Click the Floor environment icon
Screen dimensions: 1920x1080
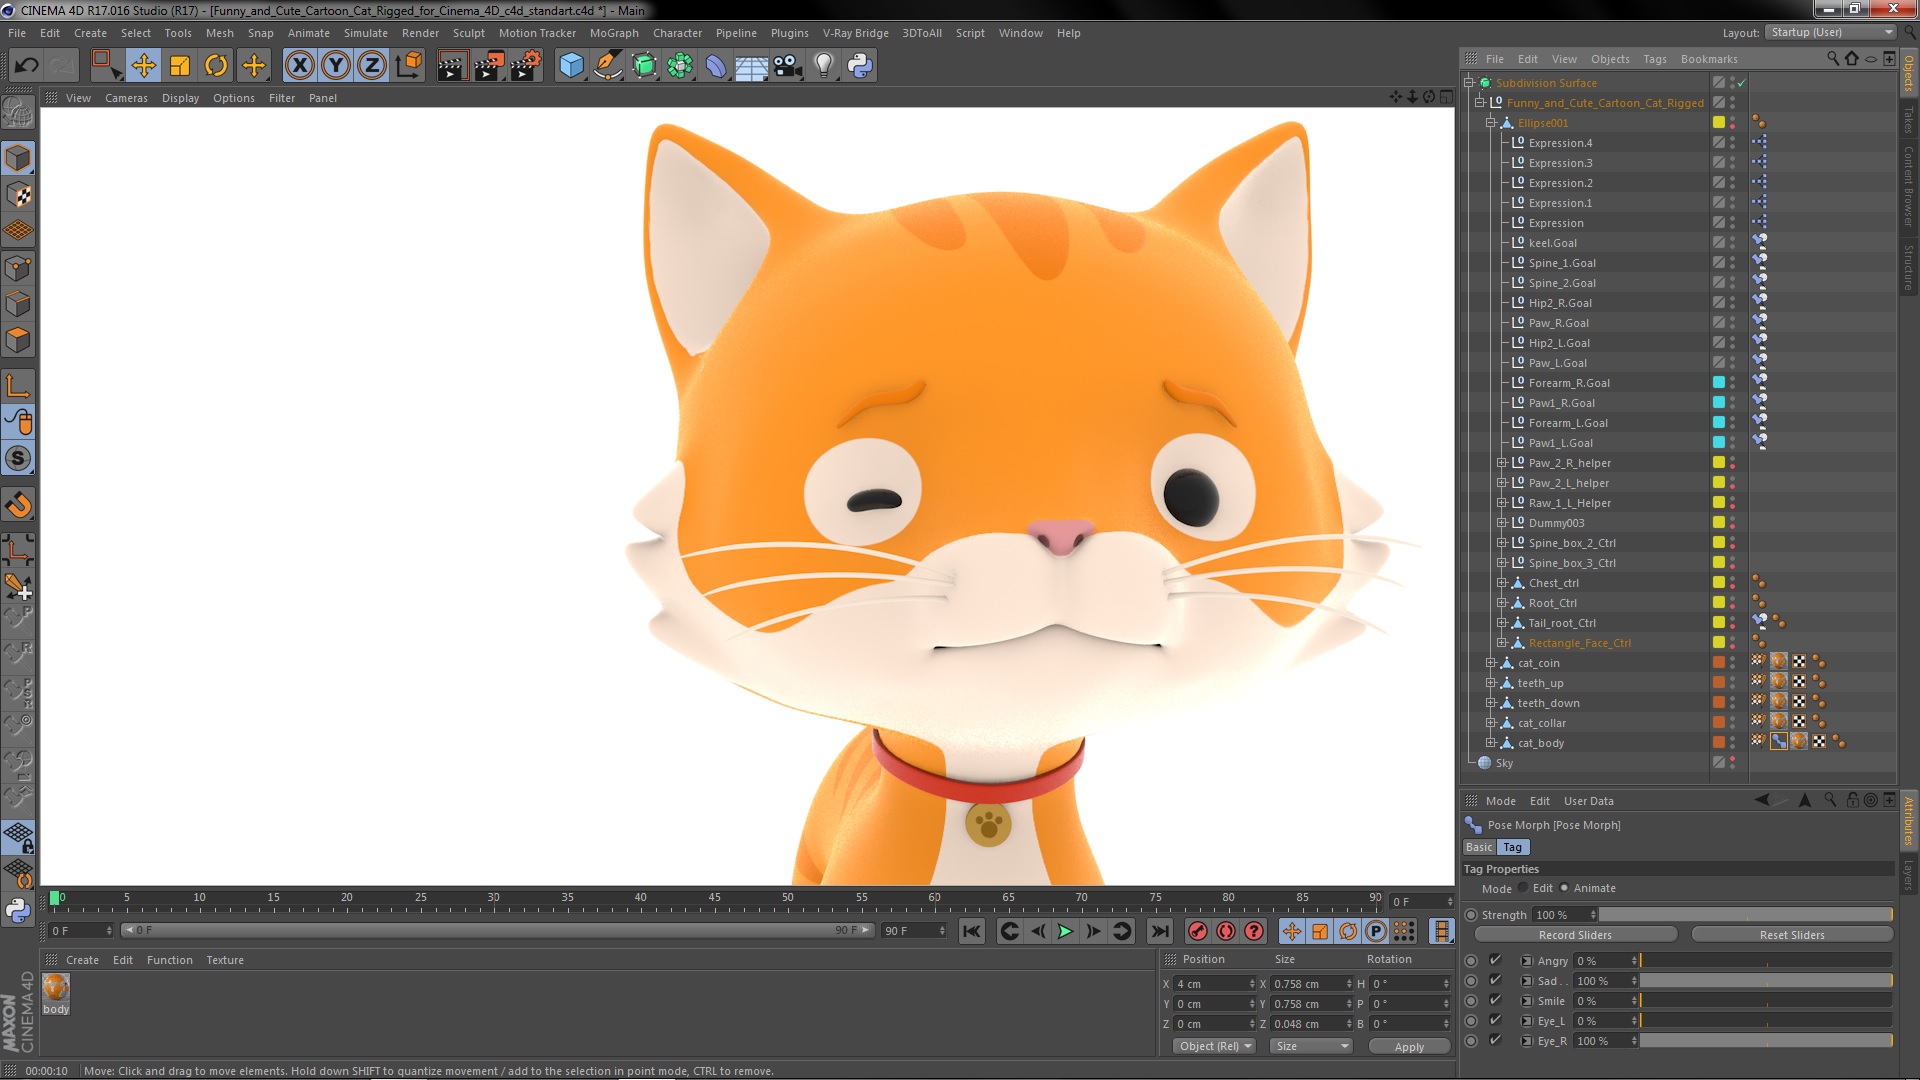(752, 66)
